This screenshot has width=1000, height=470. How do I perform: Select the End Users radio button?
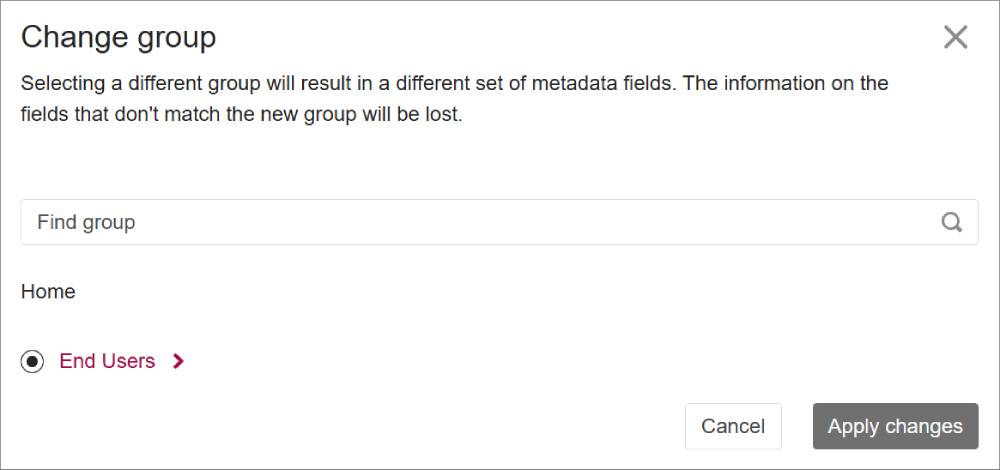point(33,362)
